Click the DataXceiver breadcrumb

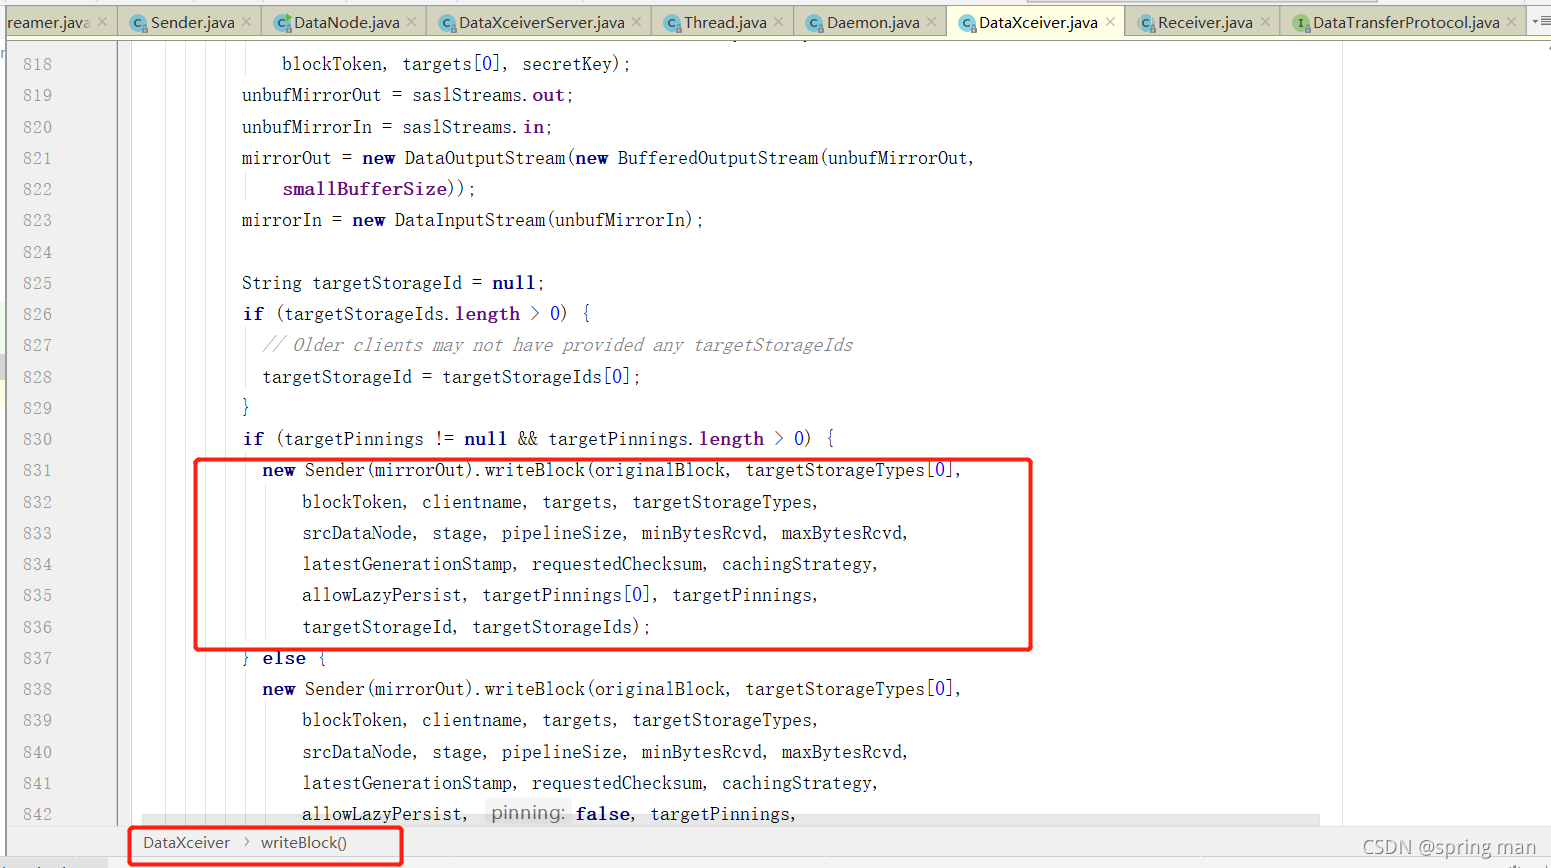click(186, 843)
